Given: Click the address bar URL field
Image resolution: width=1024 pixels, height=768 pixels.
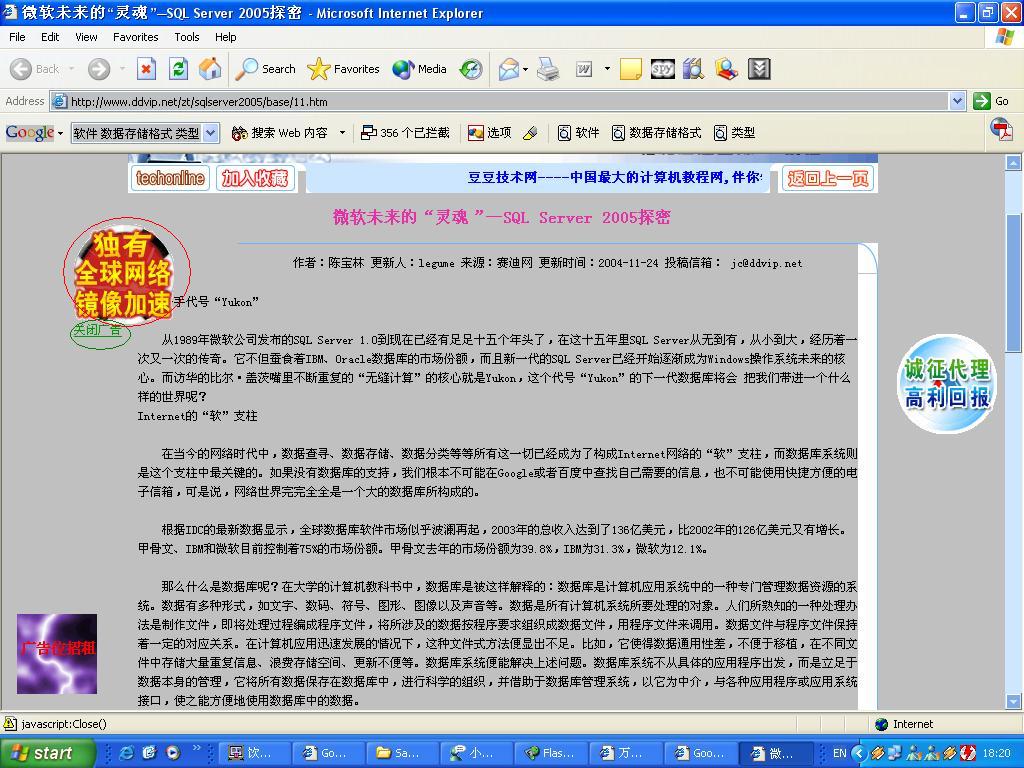Looking at the screenshot, I should 501,101.
